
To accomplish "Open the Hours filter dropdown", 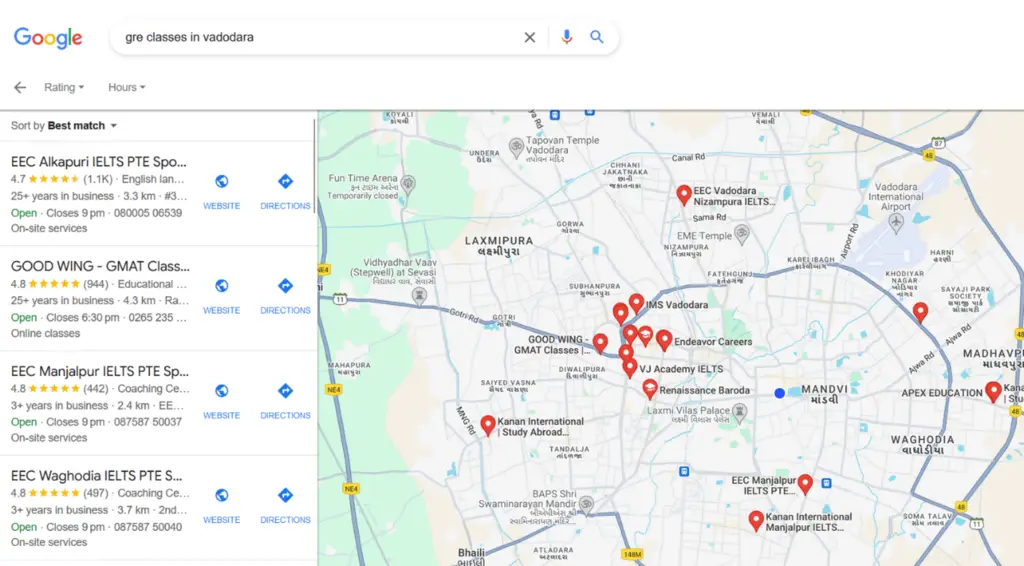I will pyautogui.click(x=127, y=87).
